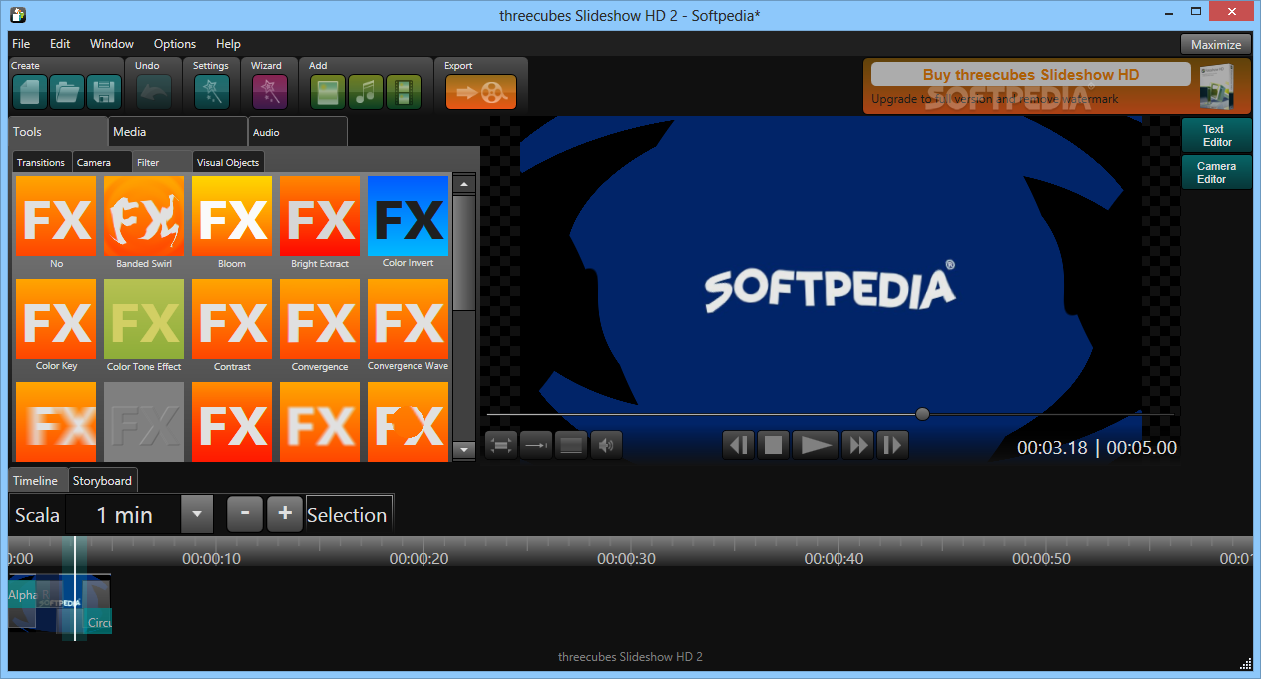Stop the preview playback
The width and height of the screenshot is (1261, 679).
tap(773, 445)
